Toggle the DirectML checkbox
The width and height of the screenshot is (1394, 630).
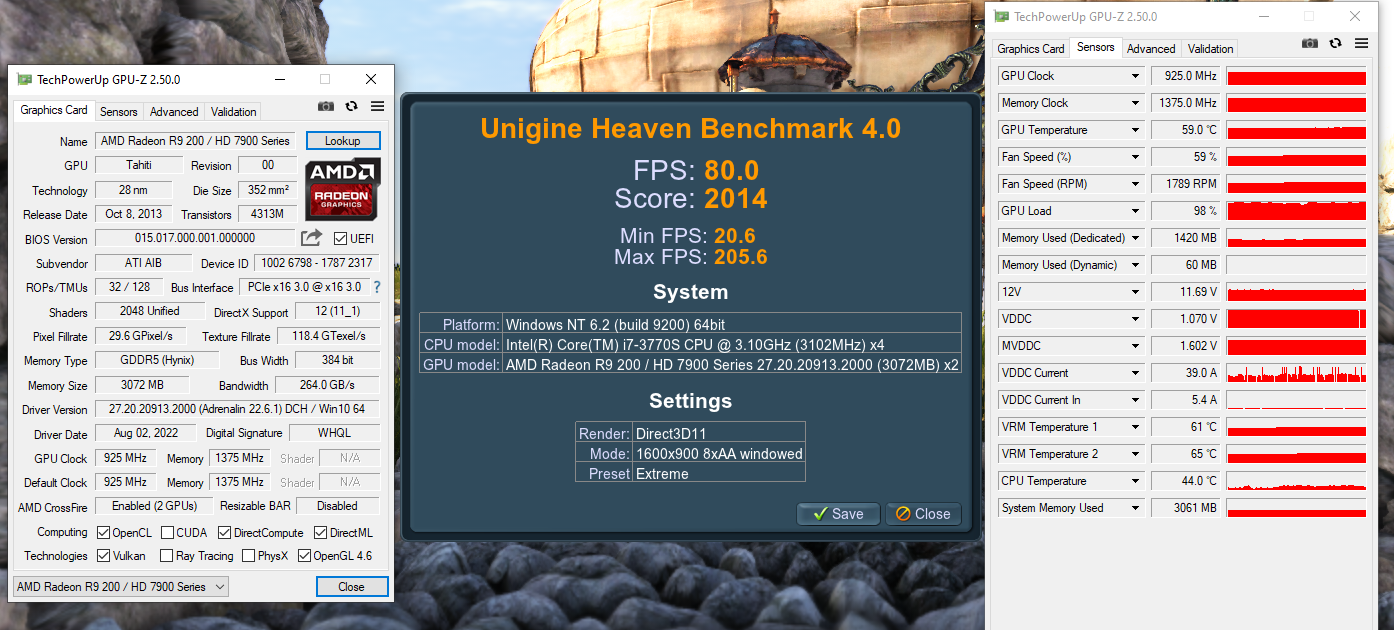321,533
